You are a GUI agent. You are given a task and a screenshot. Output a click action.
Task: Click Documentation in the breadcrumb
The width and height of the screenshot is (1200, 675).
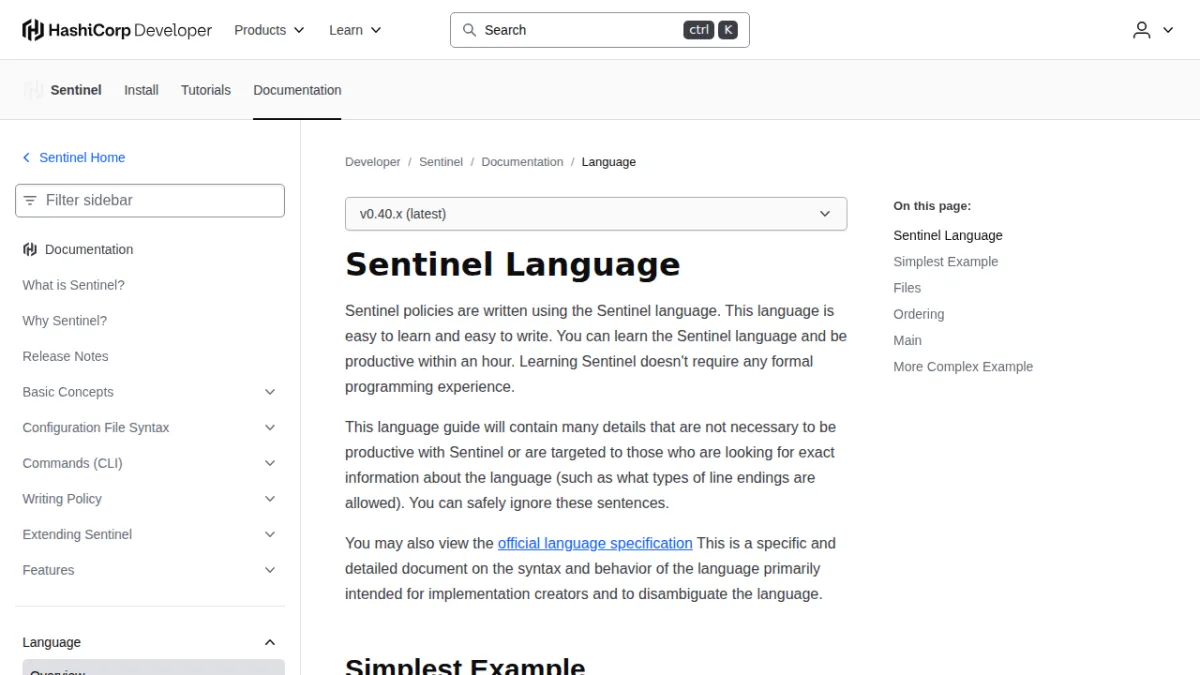[x=522, y=162]
